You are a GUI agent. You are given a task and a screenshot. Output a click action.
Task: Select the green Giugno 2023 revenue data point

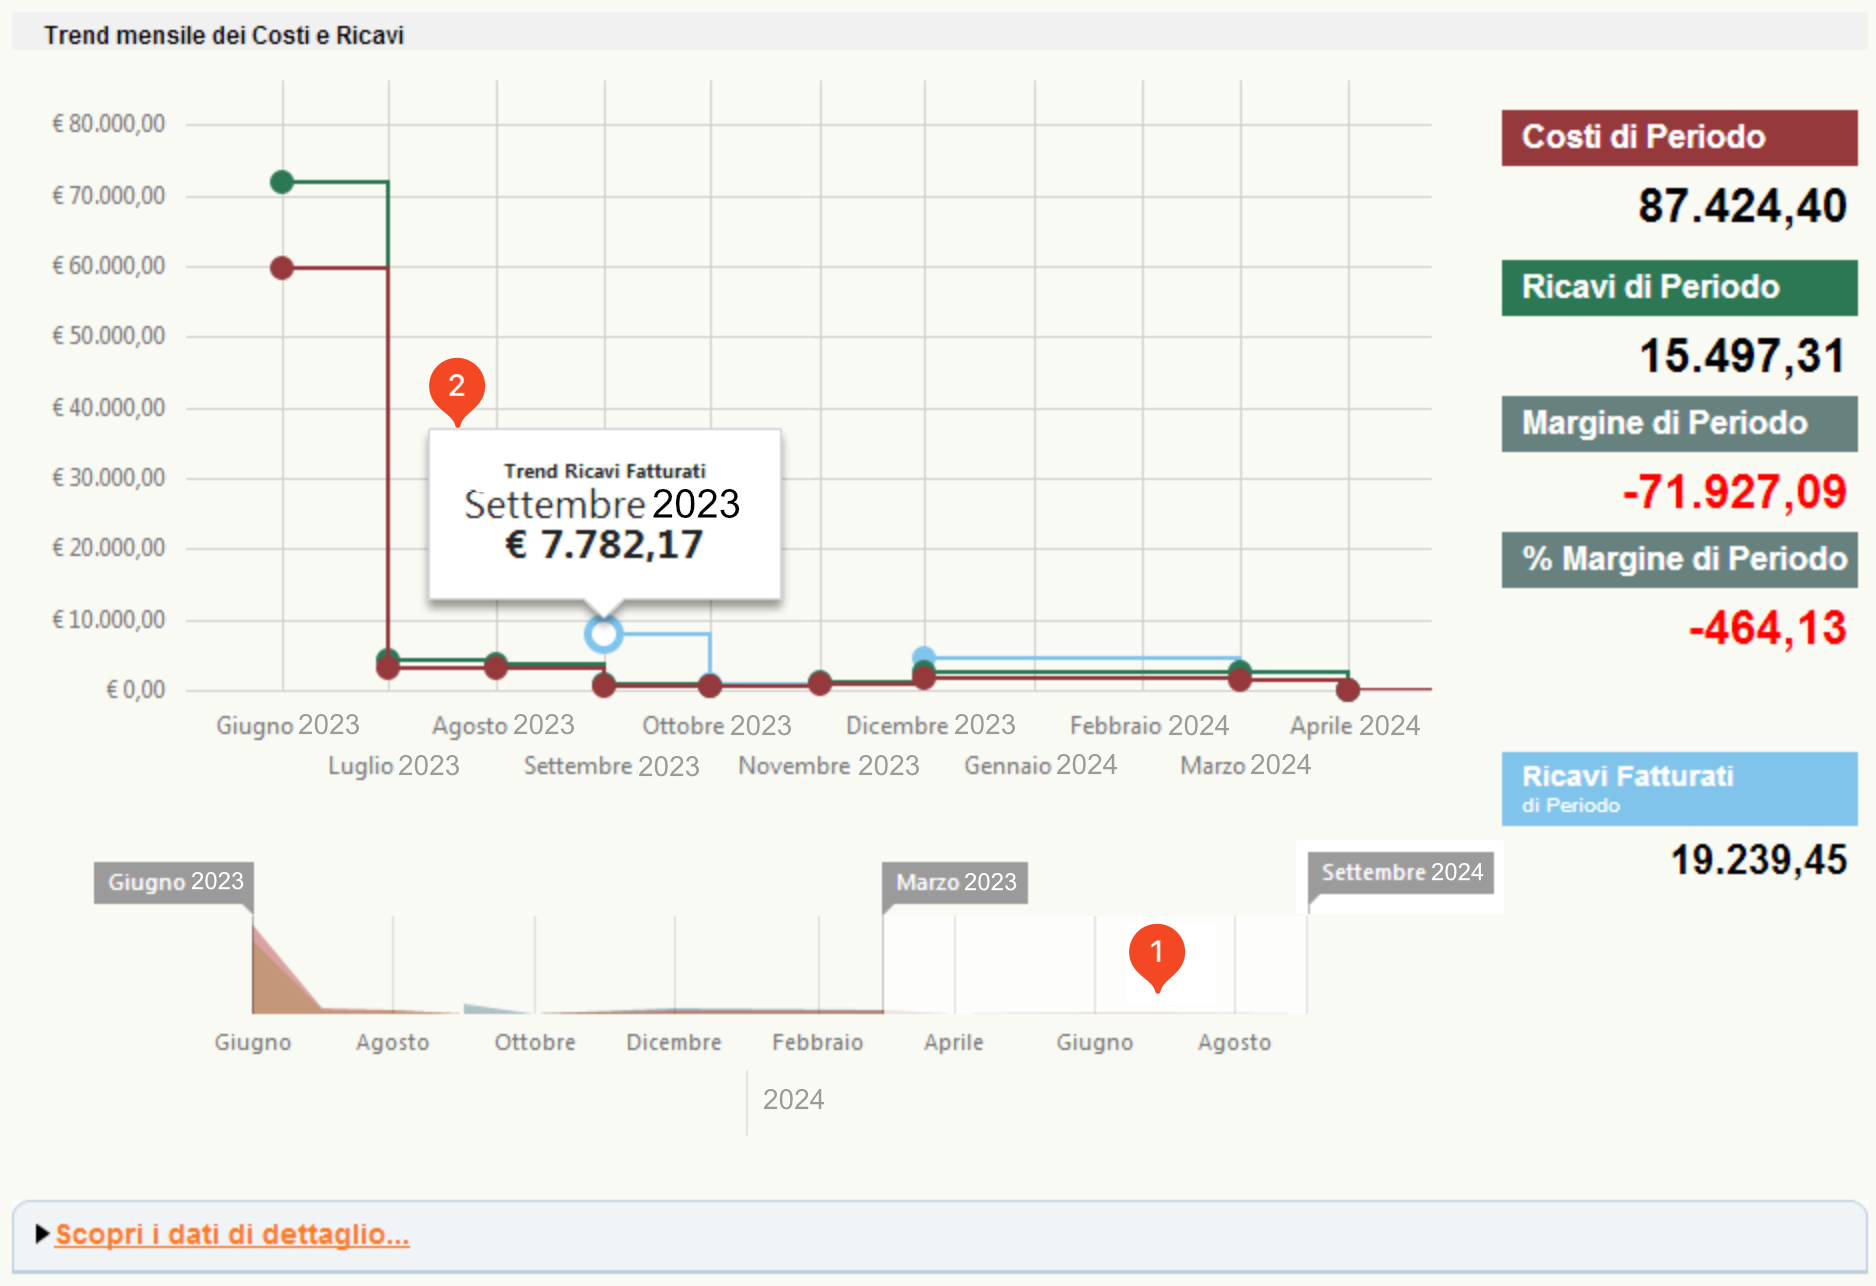pyautogui.click(x=282, y=182)
